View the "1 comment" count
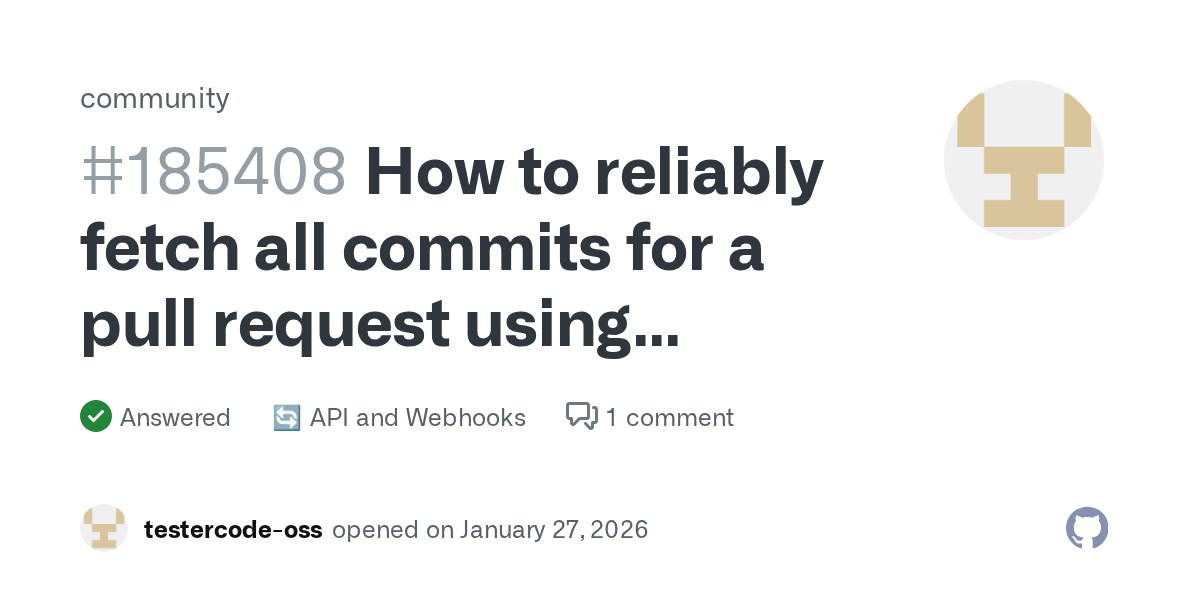 [x=669, y=417]
